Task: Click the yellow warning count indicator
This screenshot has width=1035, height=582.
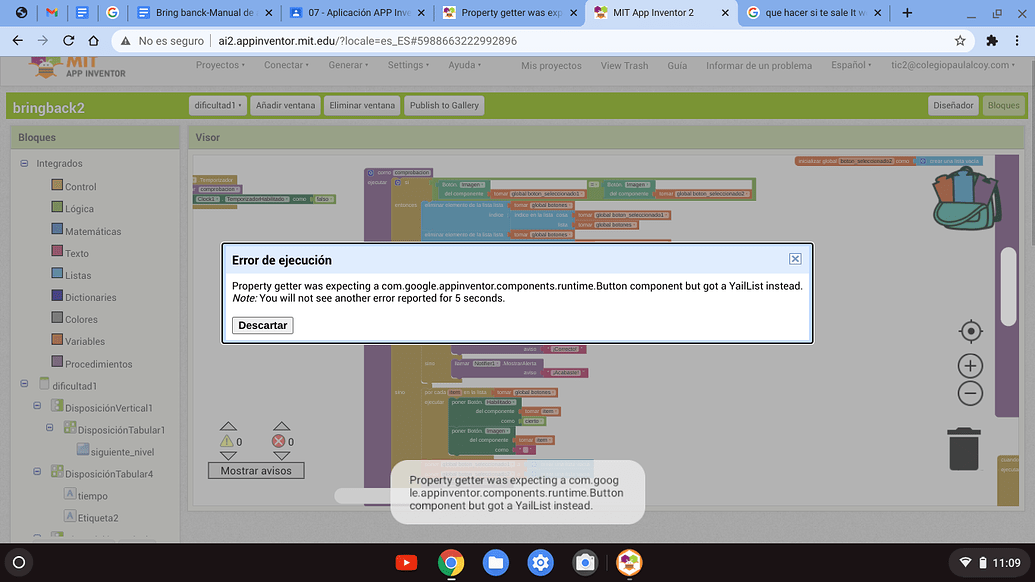Action: (226, 440)
